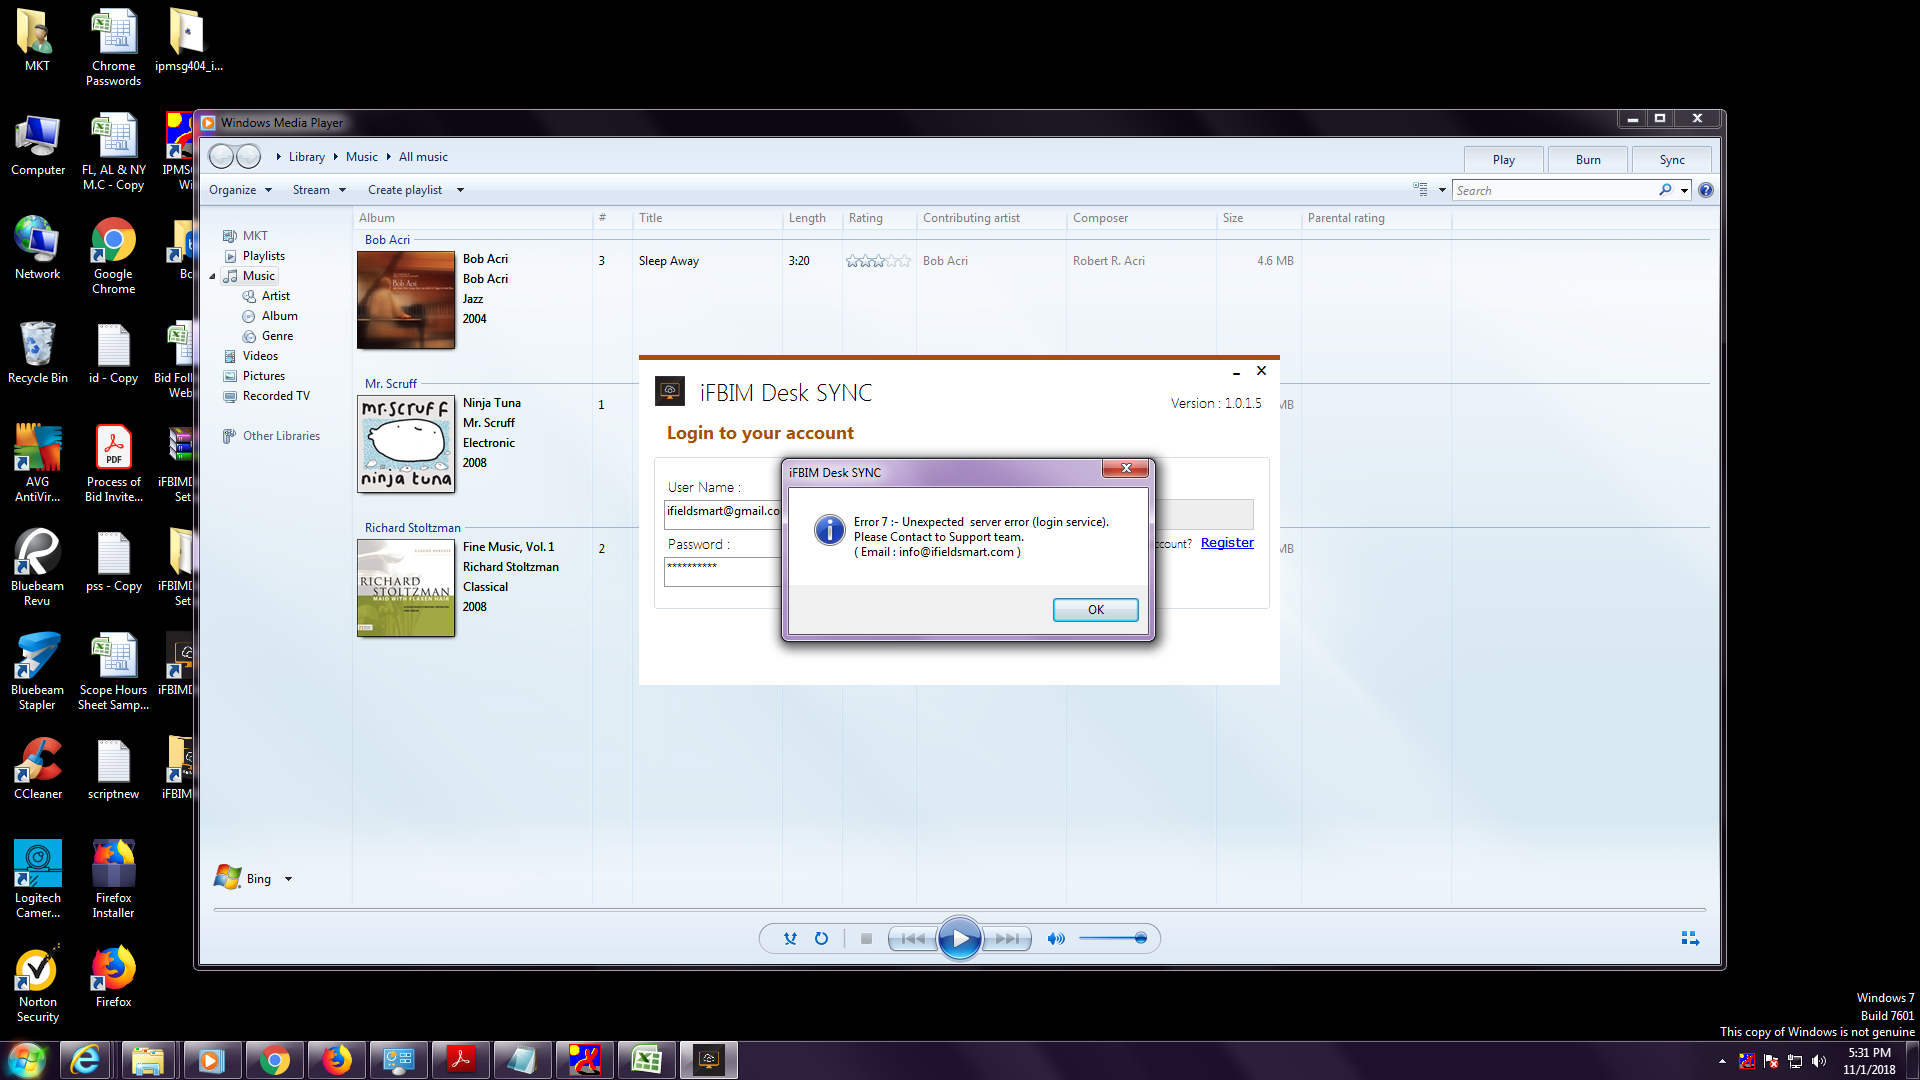1920x1080 pixels.
Task: Expand the Create playlist dropdown arrow
Action: tap(460, 190)
